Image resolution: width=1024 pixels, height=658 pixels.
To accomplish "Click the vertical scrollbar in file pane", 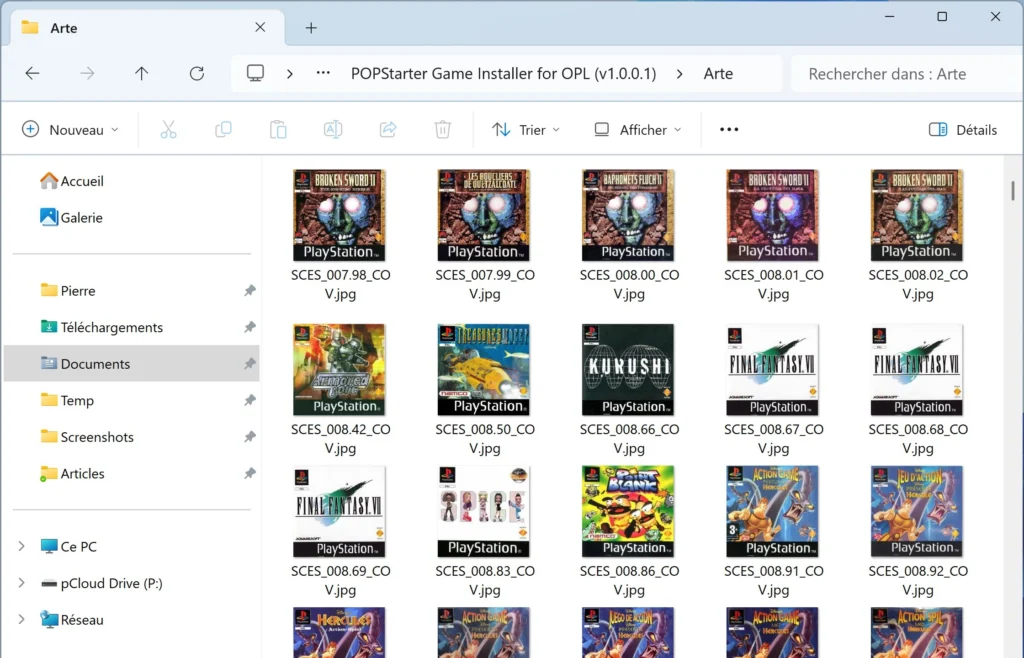I will (1013, 191).
